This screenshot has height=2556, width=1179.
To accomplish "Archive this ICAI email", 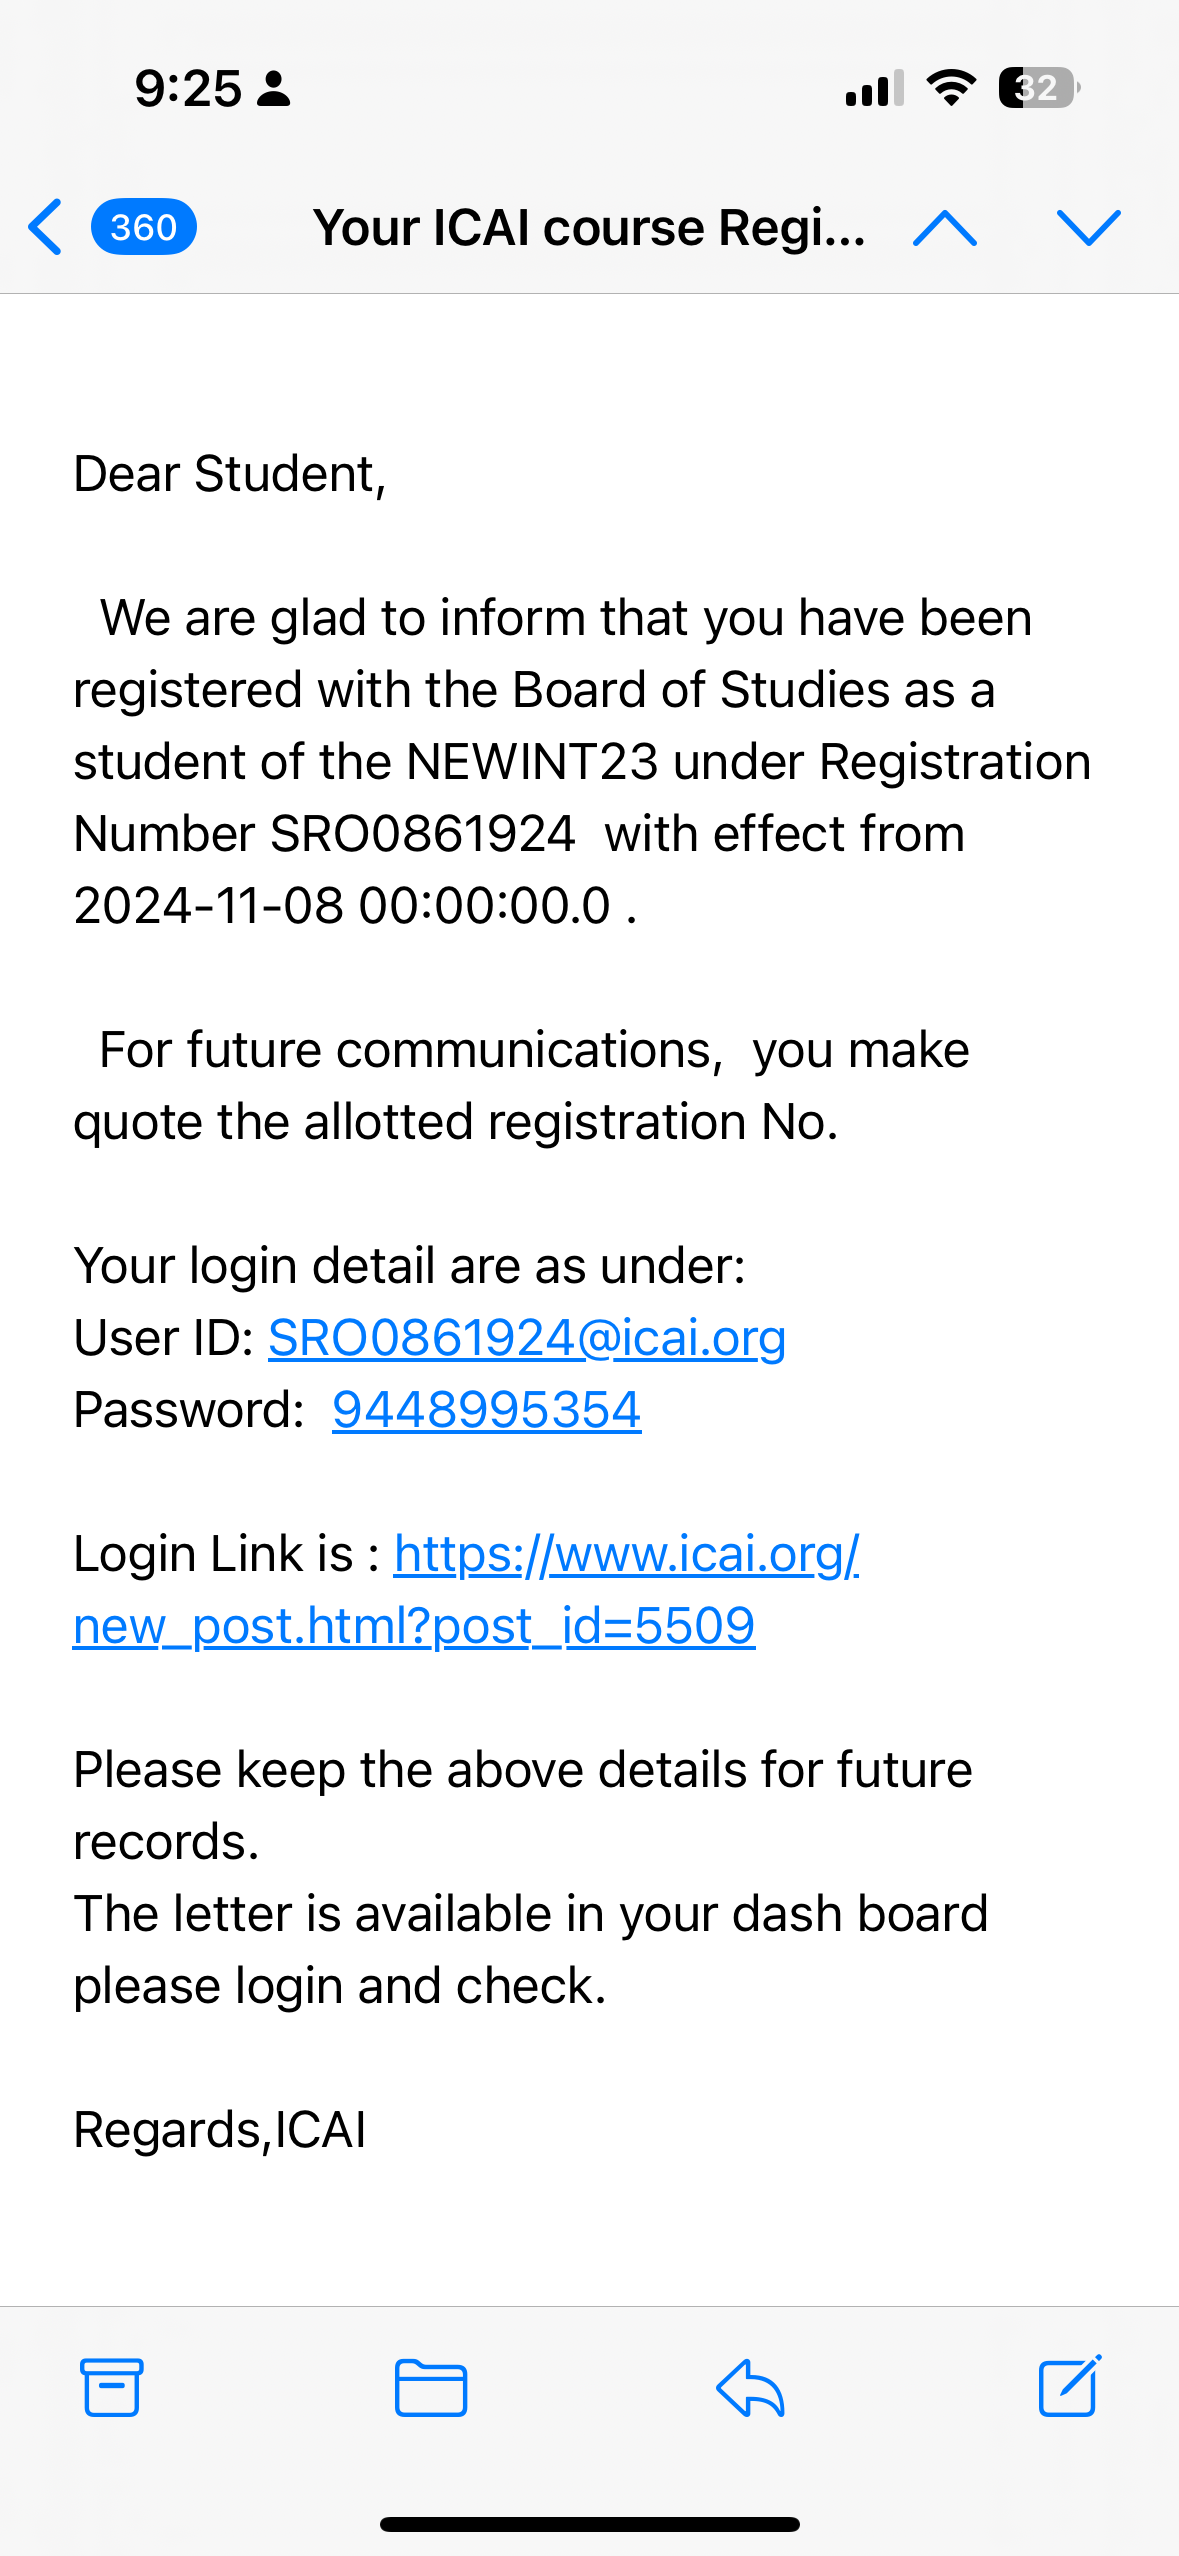I will click(x=111, y=2387).
